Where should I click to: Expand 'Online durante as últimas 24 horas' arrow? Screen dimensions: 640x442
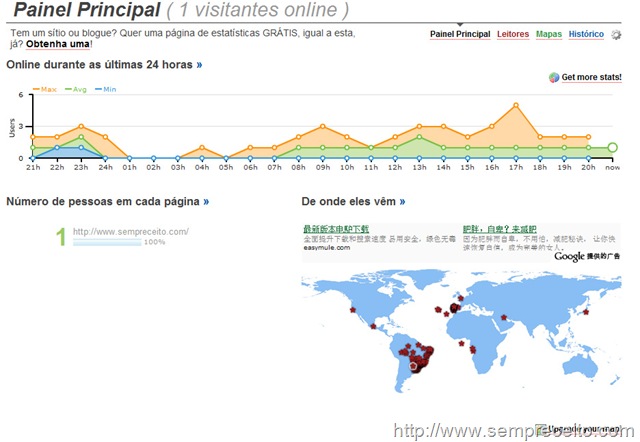point(199,64)
